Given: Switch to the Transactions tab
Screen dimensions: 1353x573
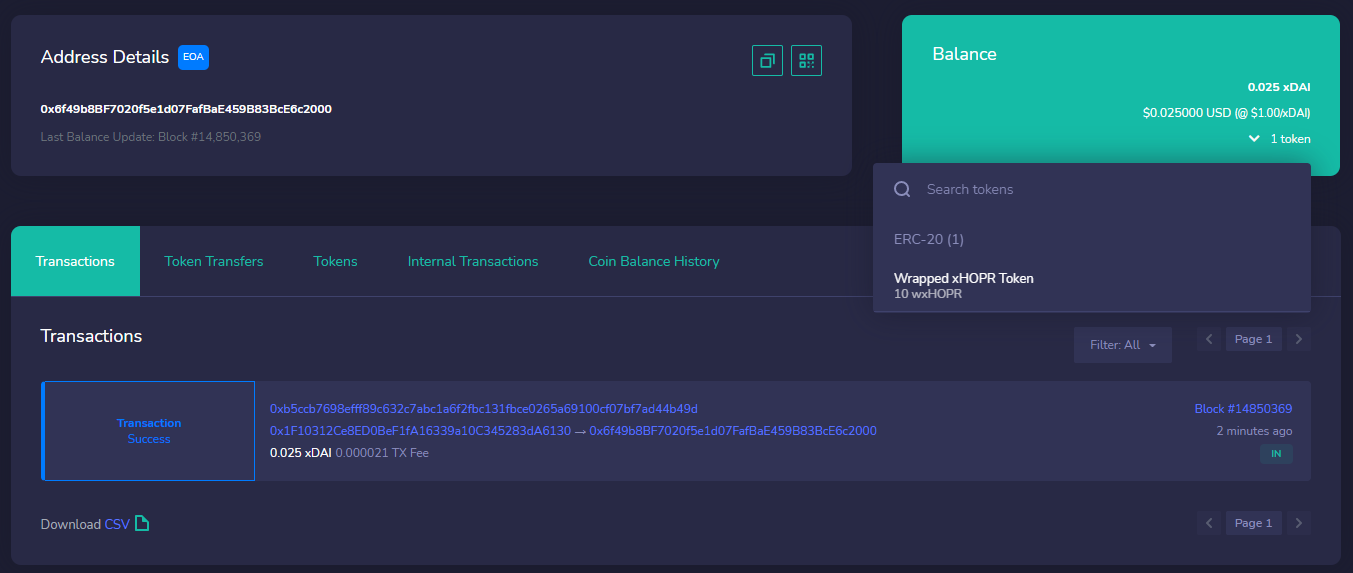Looking at the screenshot, I should [75, 261].
